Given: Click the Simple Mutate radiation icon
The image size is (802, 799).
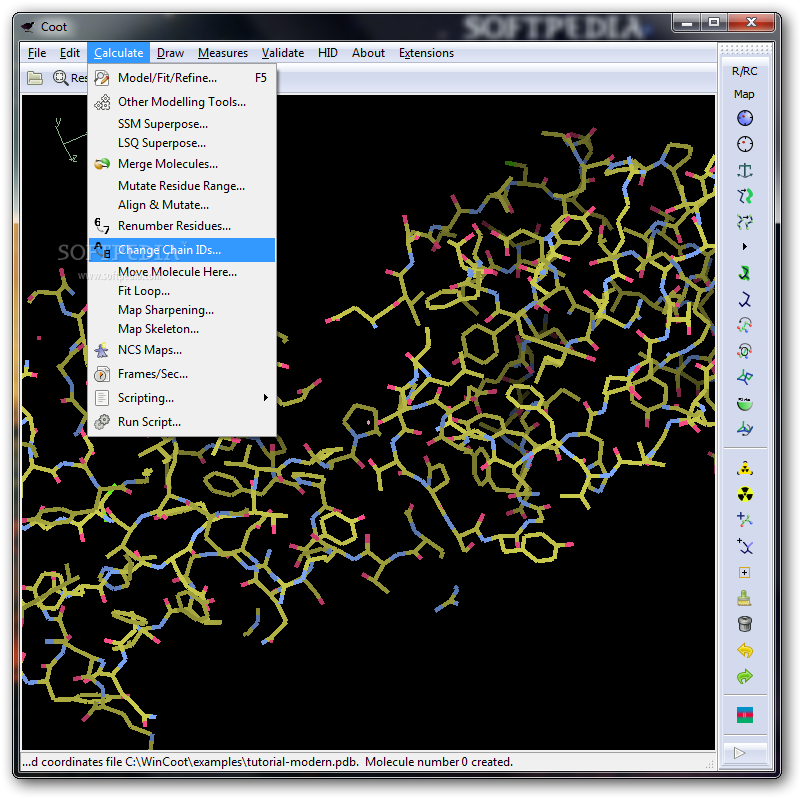Looking at the screenshot, I should [745, 494].
